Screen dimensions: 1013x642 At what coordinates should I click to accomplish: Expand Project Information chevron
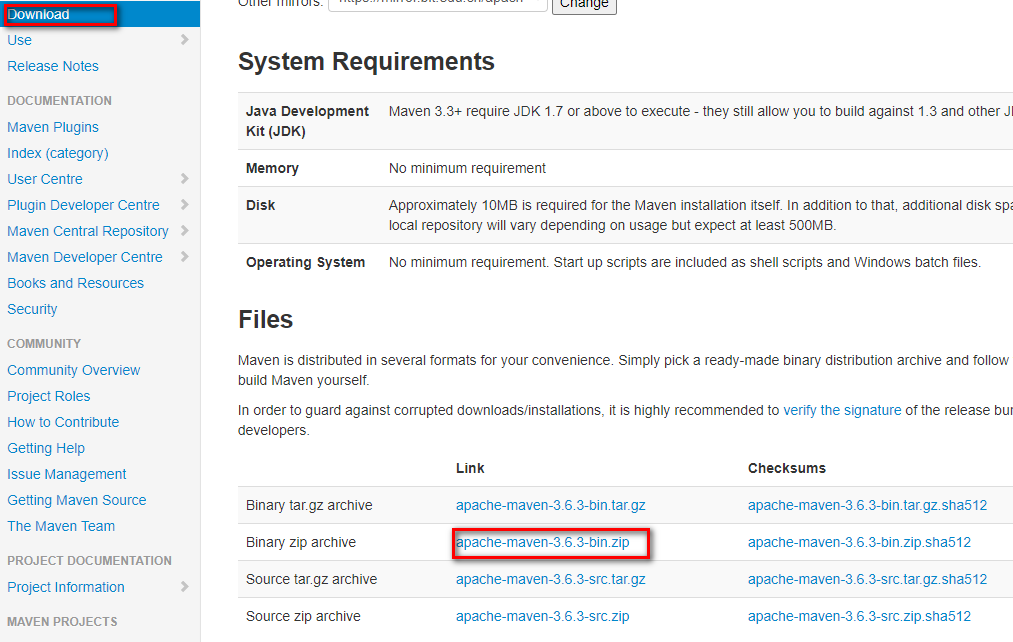(185, 587)
